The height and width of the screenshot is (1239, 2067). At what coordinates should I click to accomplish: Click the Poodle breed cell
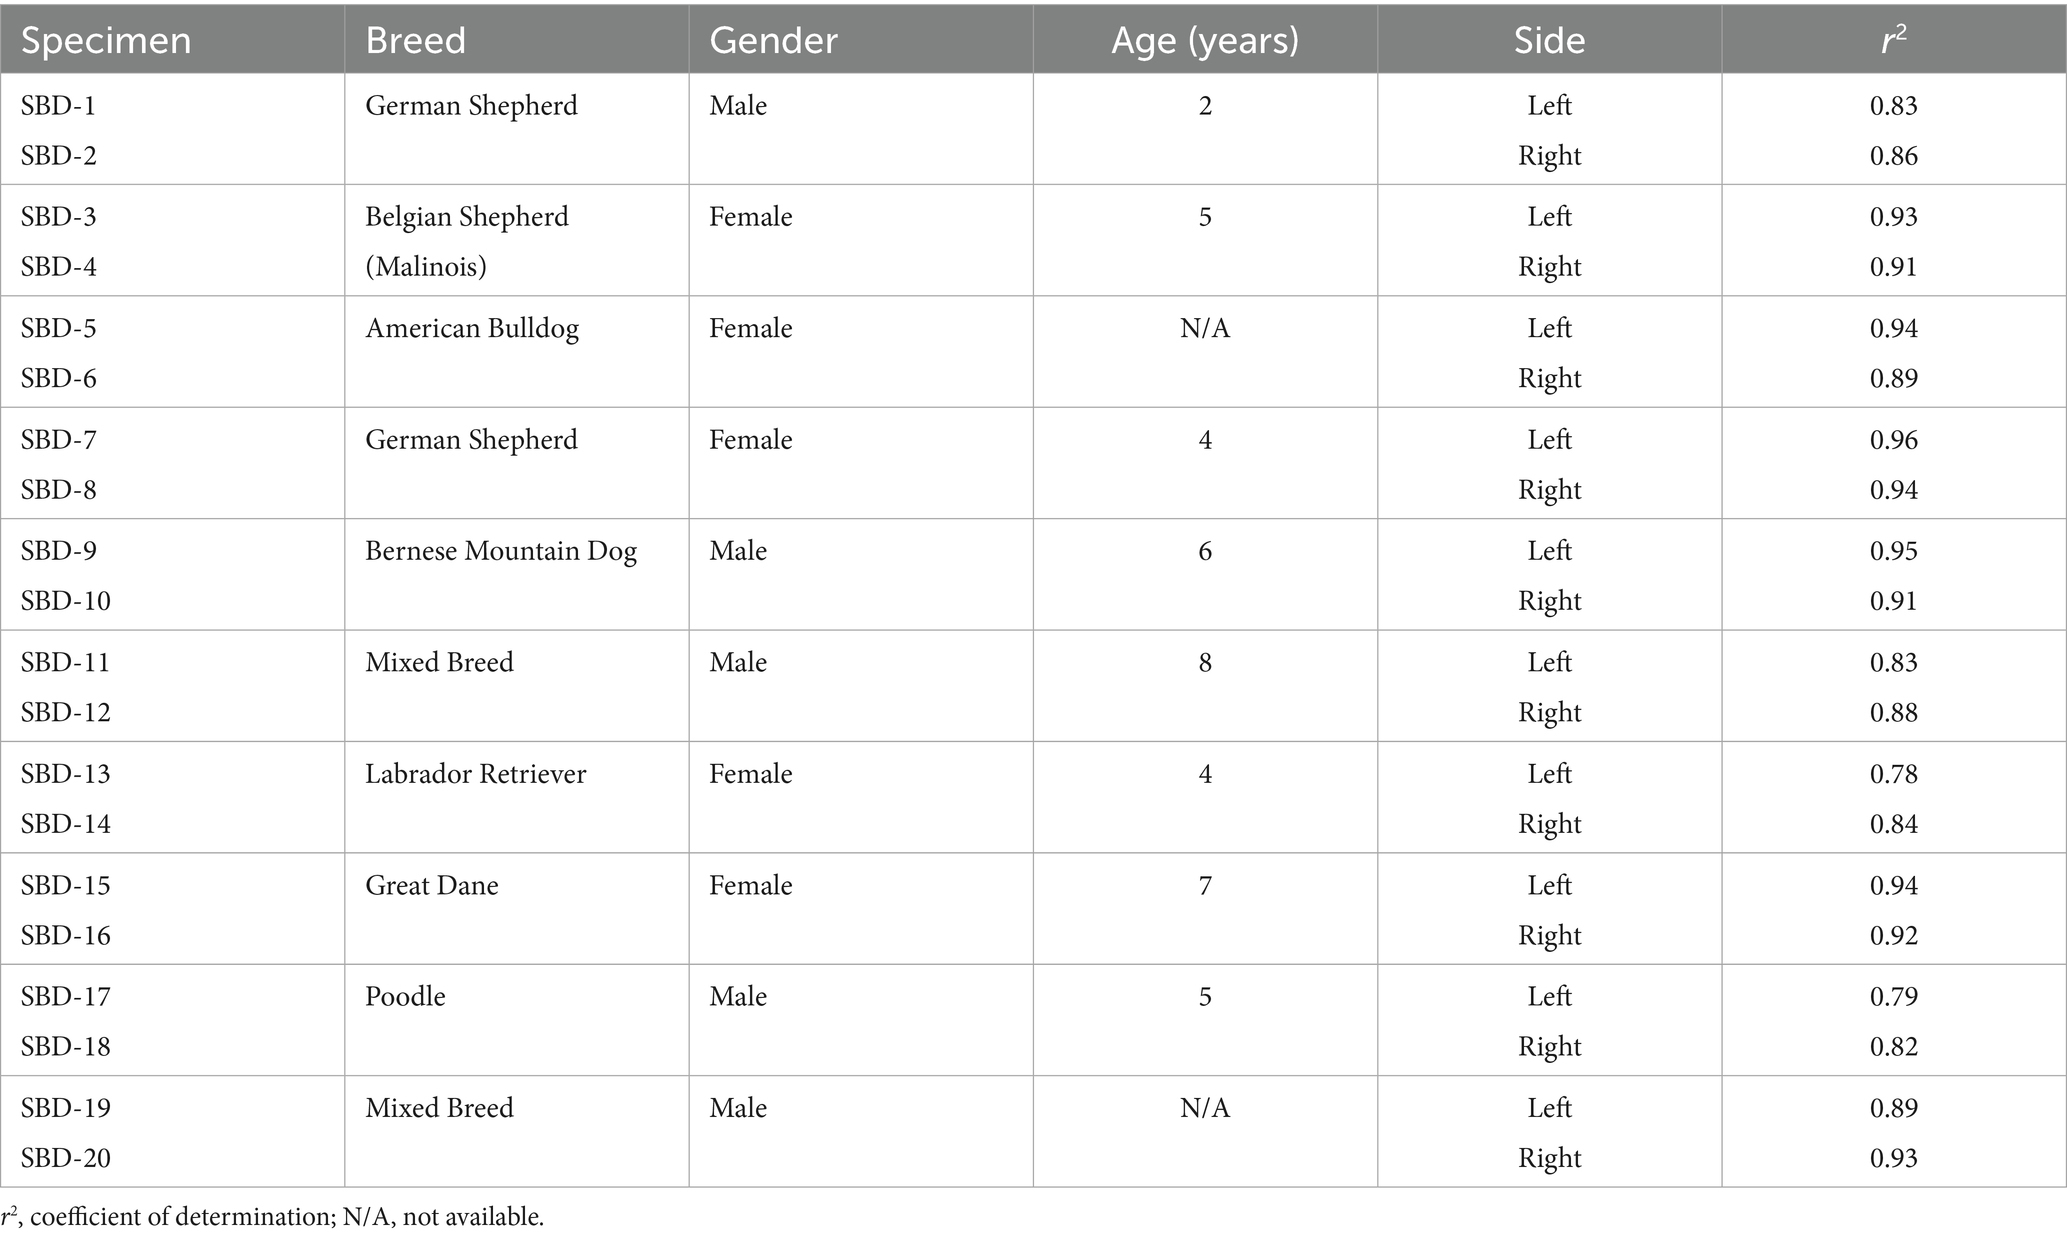point(405,996)
